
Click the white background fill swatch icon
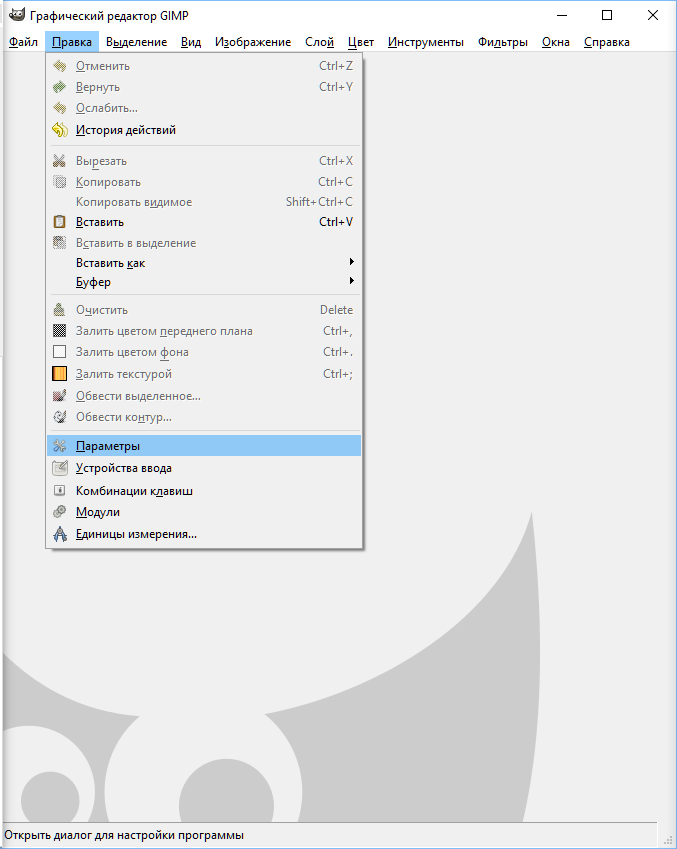(x=60, y=352)
